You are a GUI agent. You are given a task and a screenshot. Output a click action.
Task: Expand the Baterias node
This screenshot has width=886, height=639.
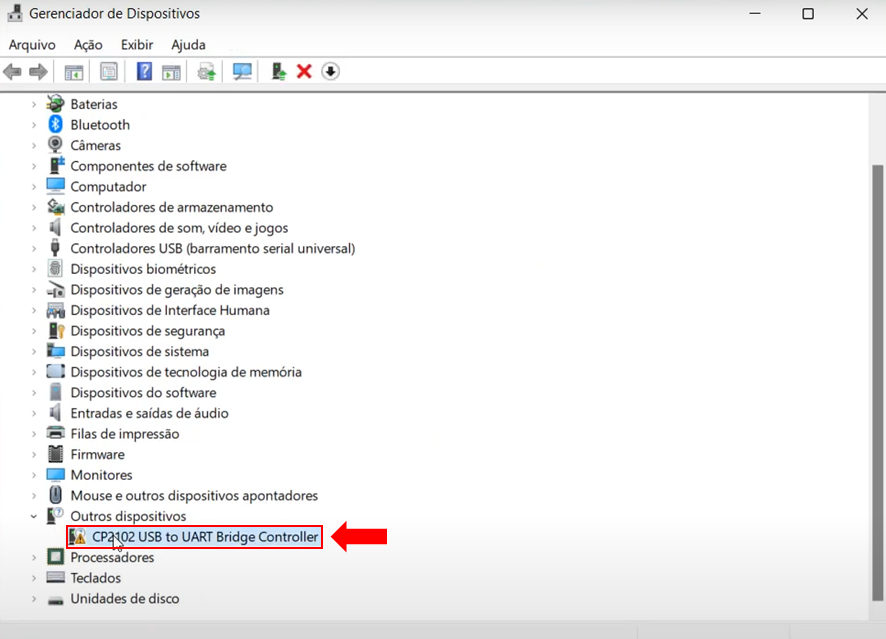coord(34,104)
